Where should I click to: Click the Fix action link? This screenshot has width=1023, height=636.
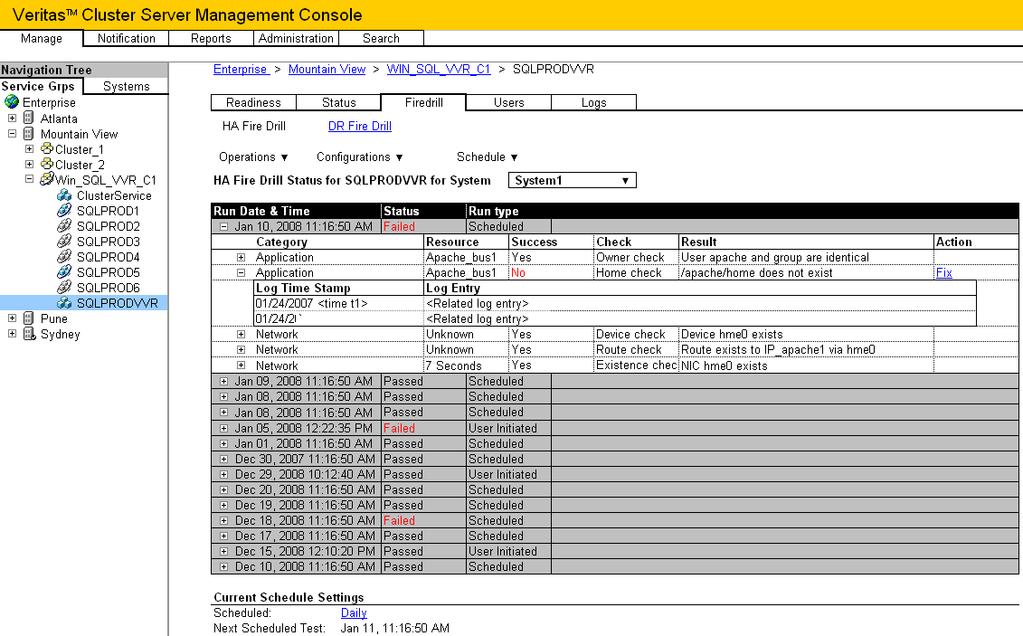944,273
